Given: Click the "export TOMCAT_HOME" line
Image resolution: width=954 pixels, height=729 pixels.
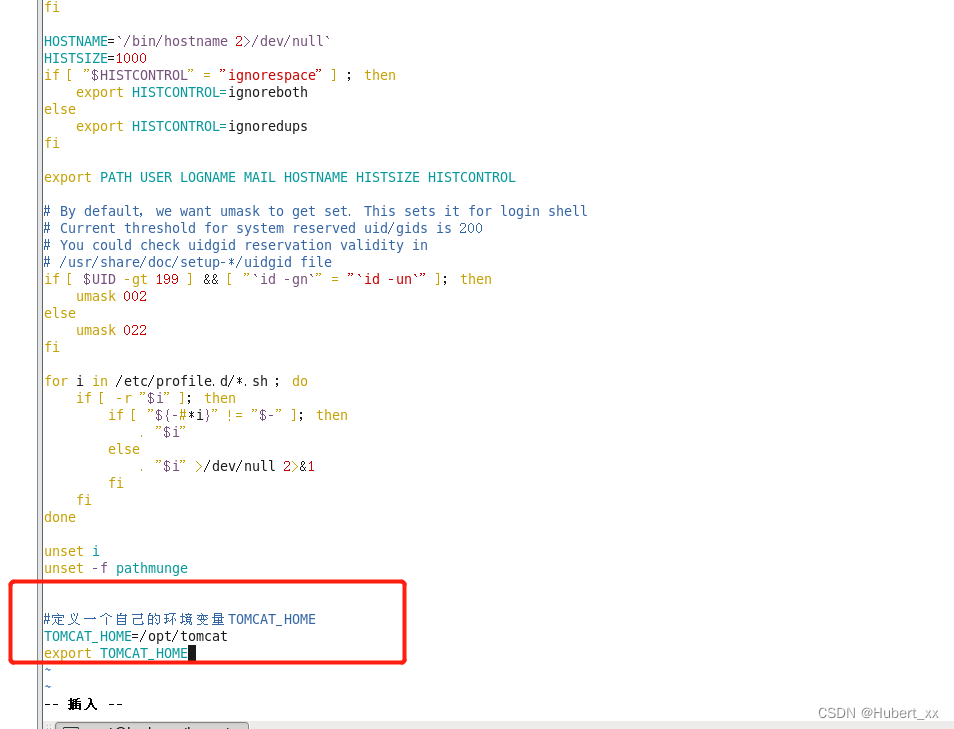Looking at the screenshot, I should pos(116,655).
